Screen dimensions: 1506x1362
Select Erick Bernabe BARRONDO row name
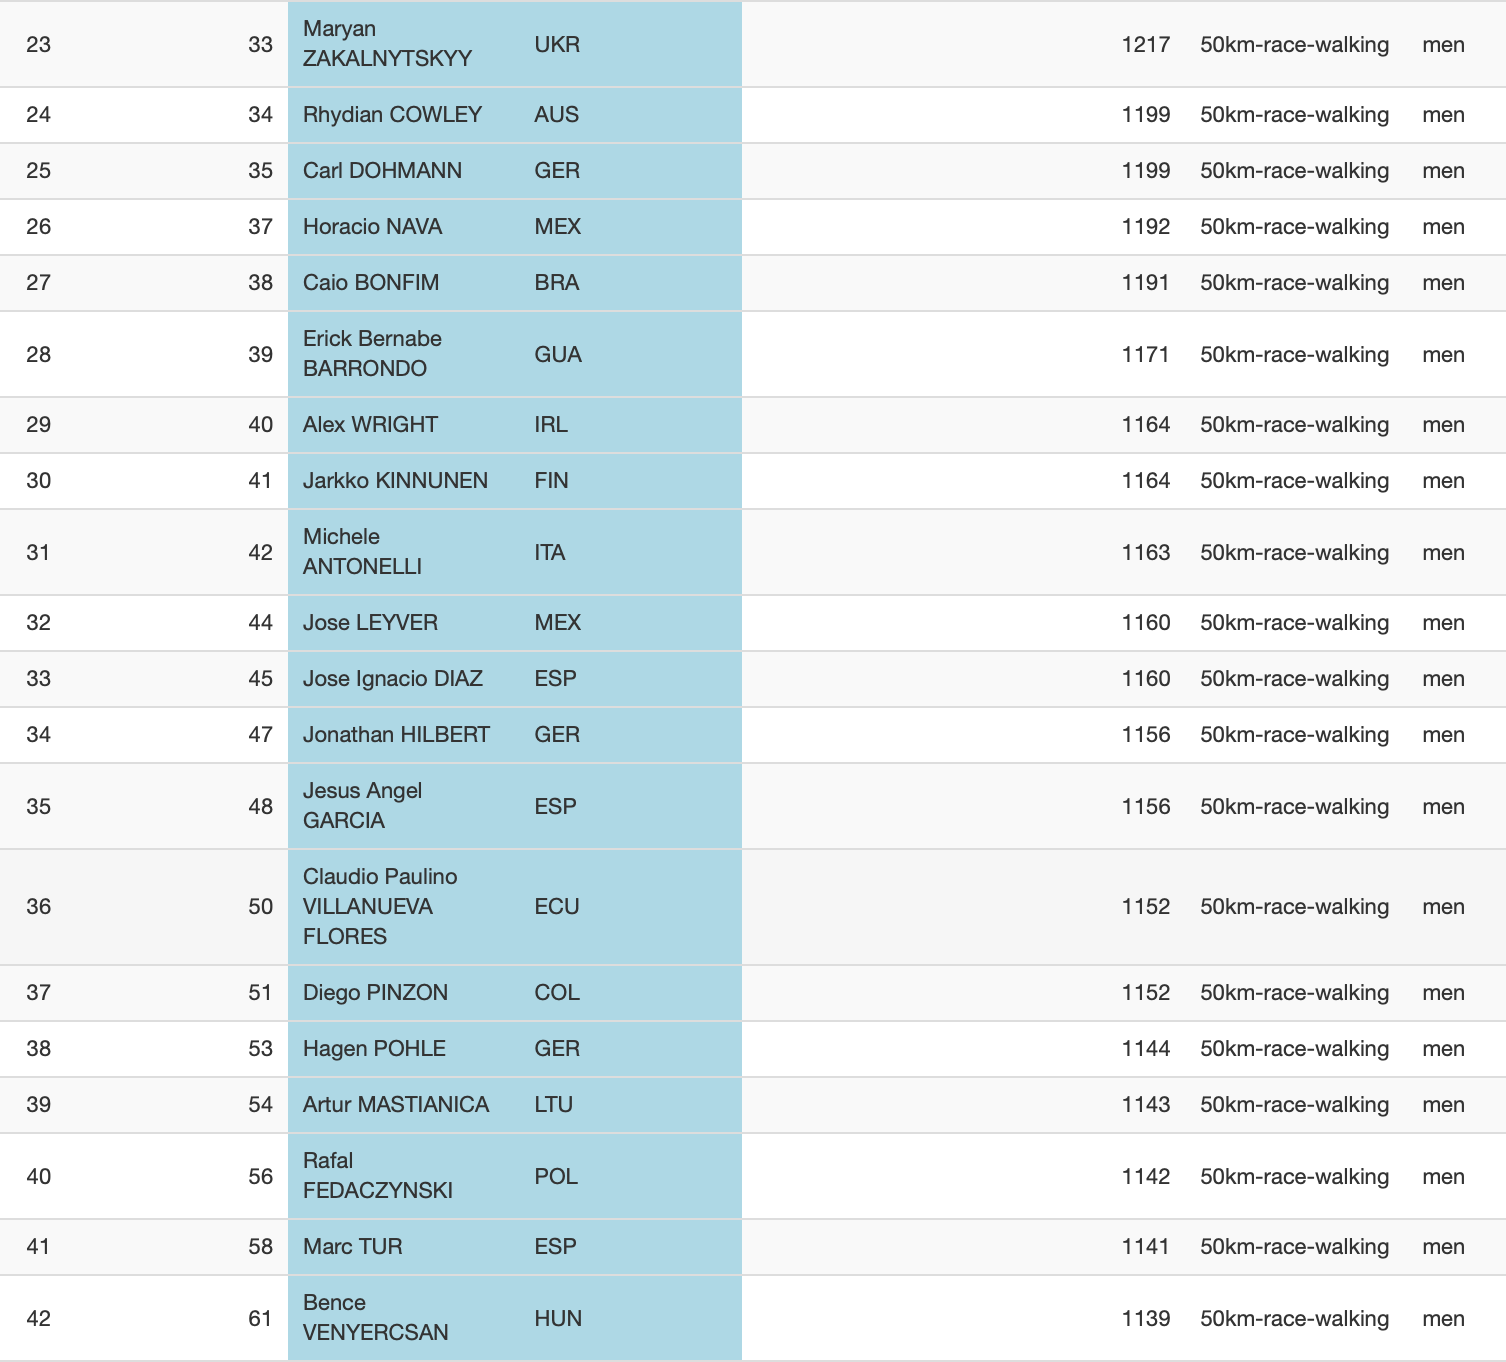click(372, 354)
